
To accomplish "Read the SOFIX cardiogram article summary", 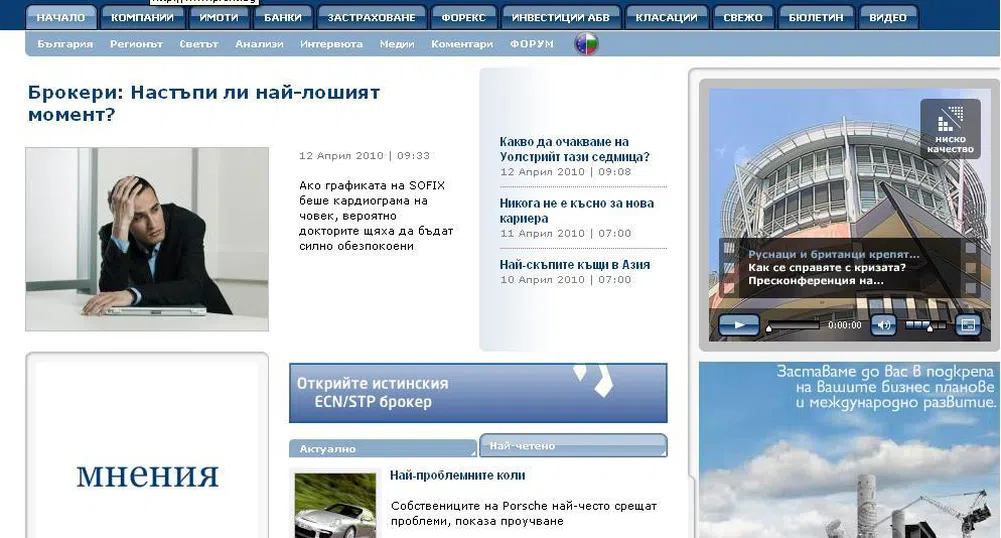I will [376, 216].
